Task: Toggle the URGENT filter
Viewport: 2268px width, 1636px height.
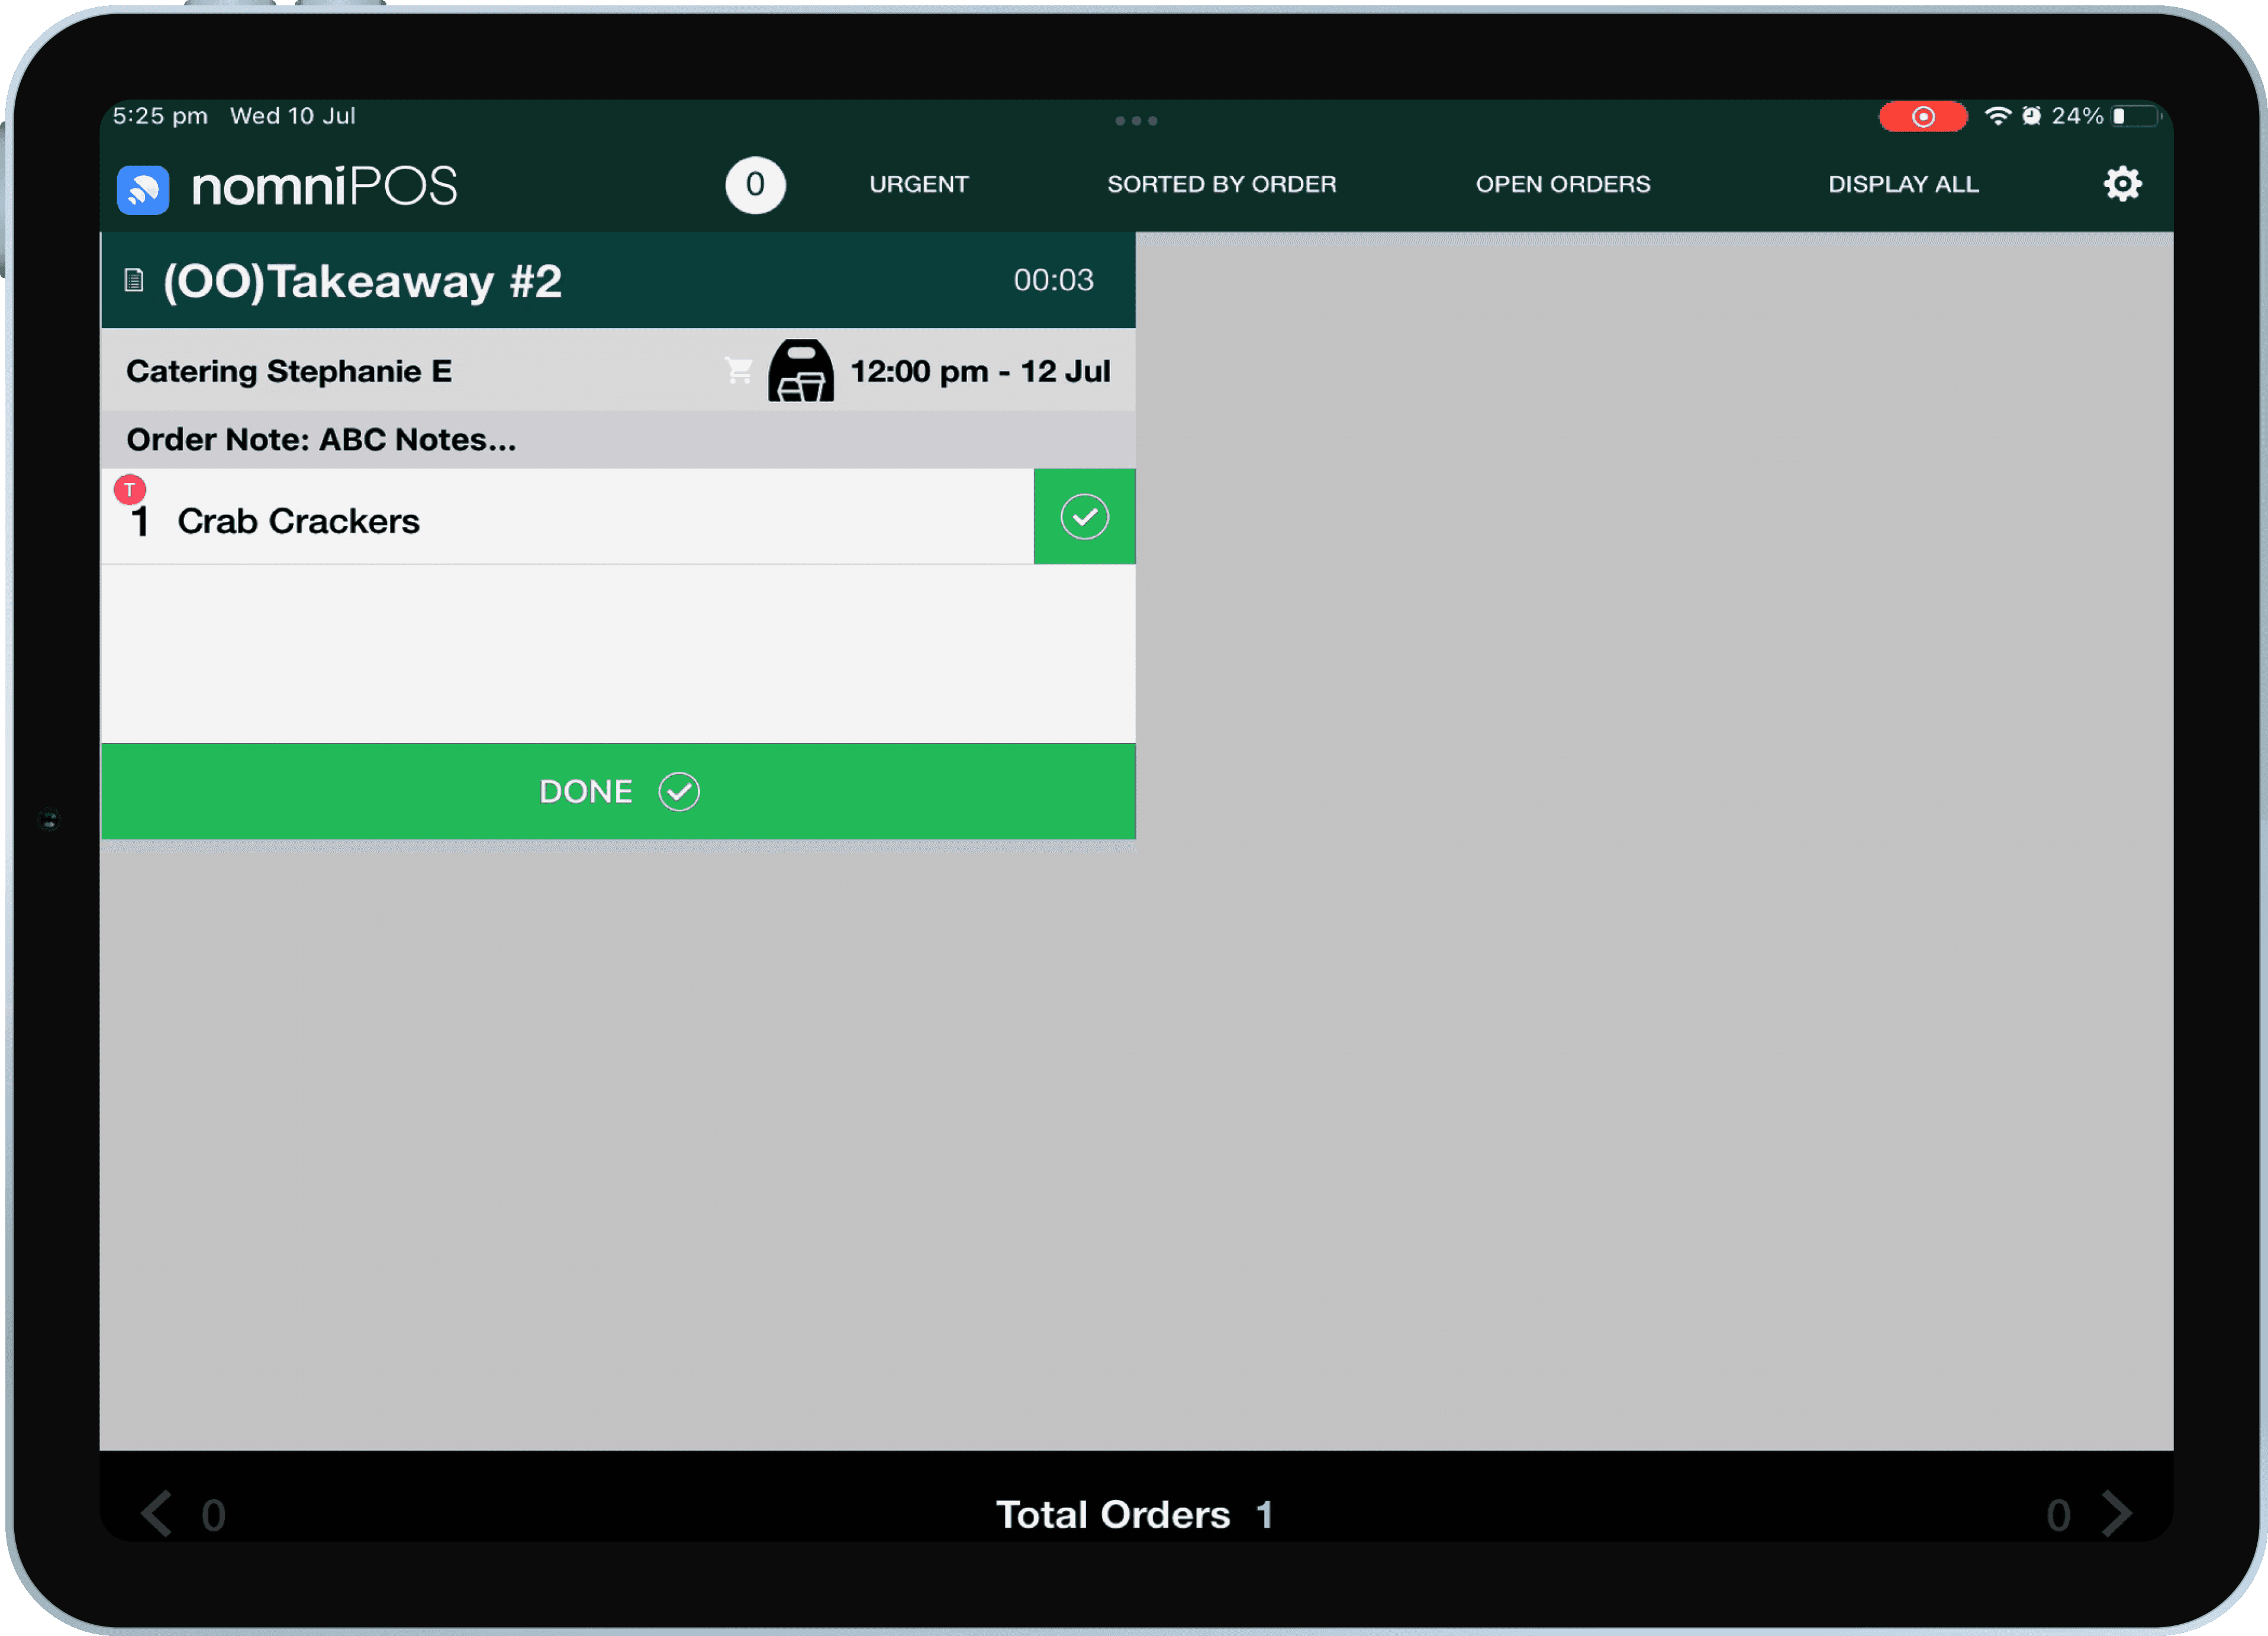Action: [x=918, y=184]
